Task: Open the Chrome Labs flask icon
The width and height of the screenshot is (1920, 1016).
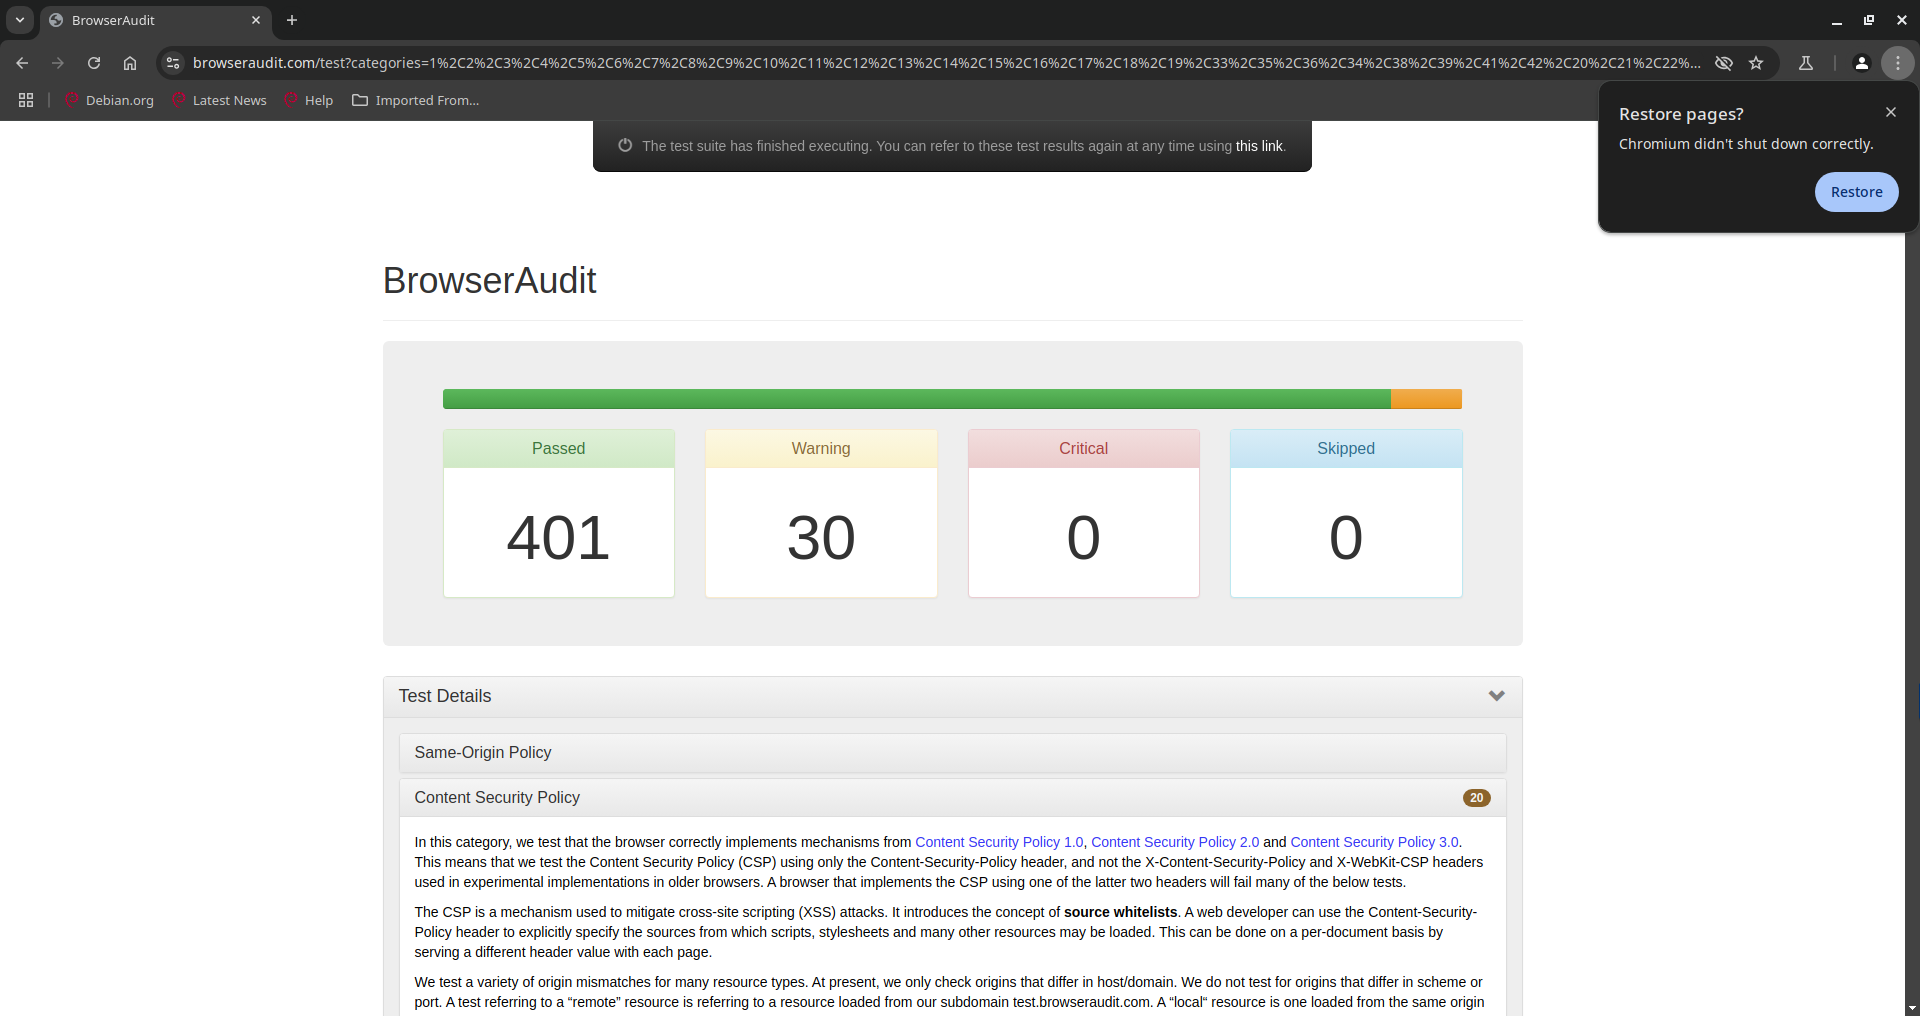Action: click(1806, 63)
